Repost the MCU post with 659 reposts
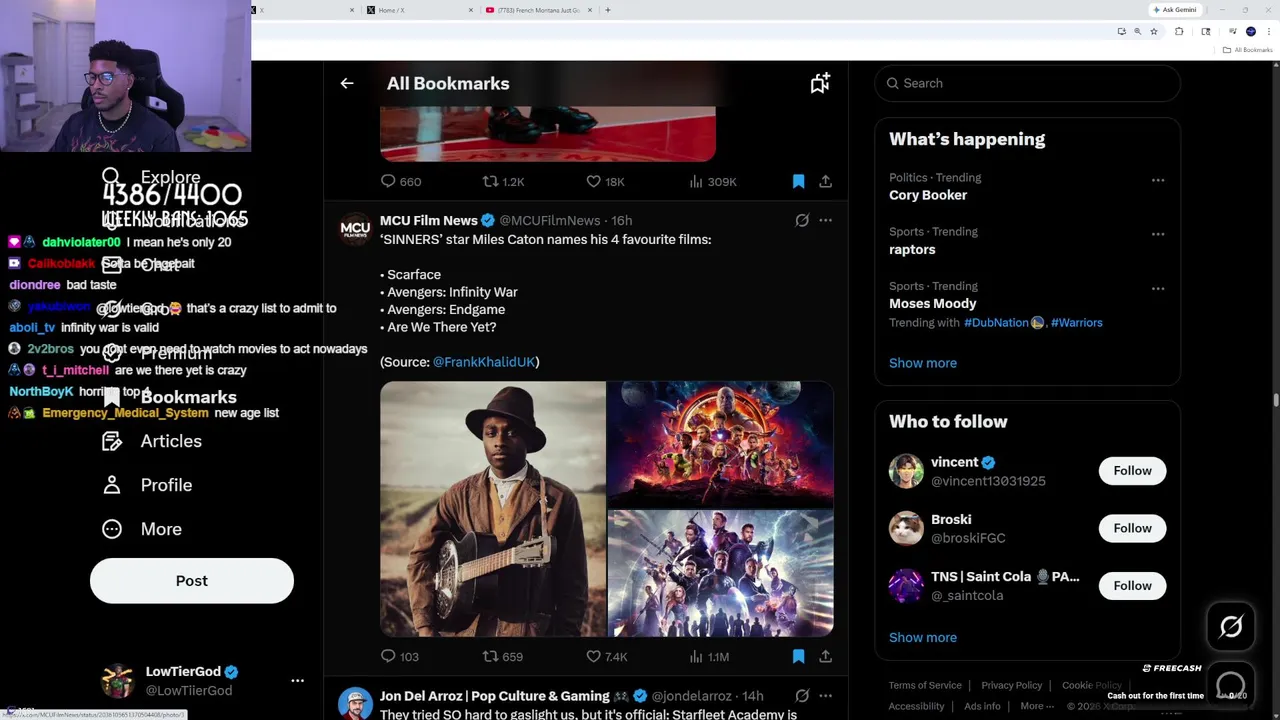Image resolution: width=1280 pixels, height=720 pixels. pyautogui.click(x=503, y=657)
